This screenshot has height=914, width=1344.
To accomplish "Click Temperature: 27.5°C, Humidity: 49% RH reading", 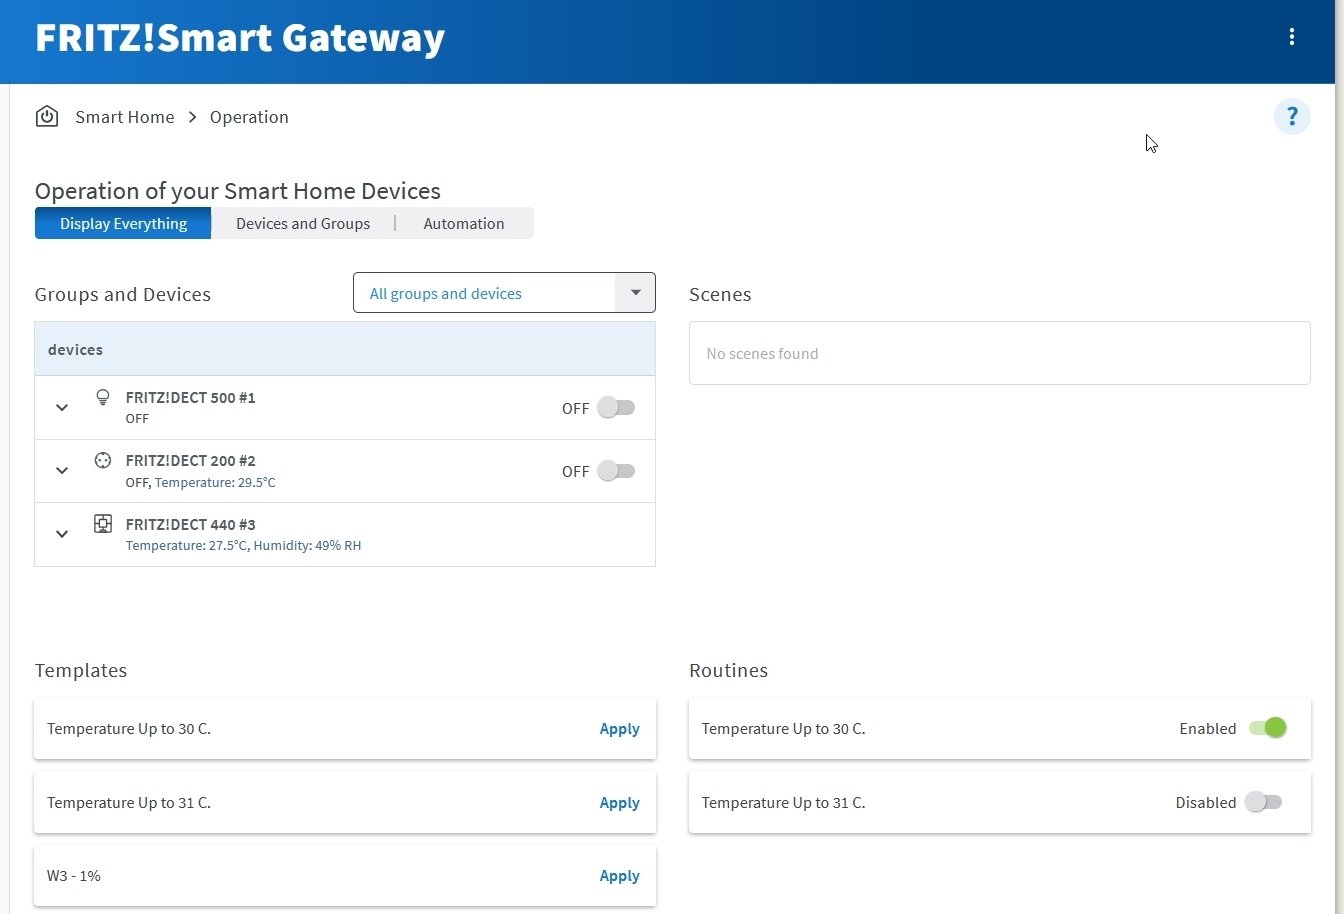I will [x=243, y=546].
